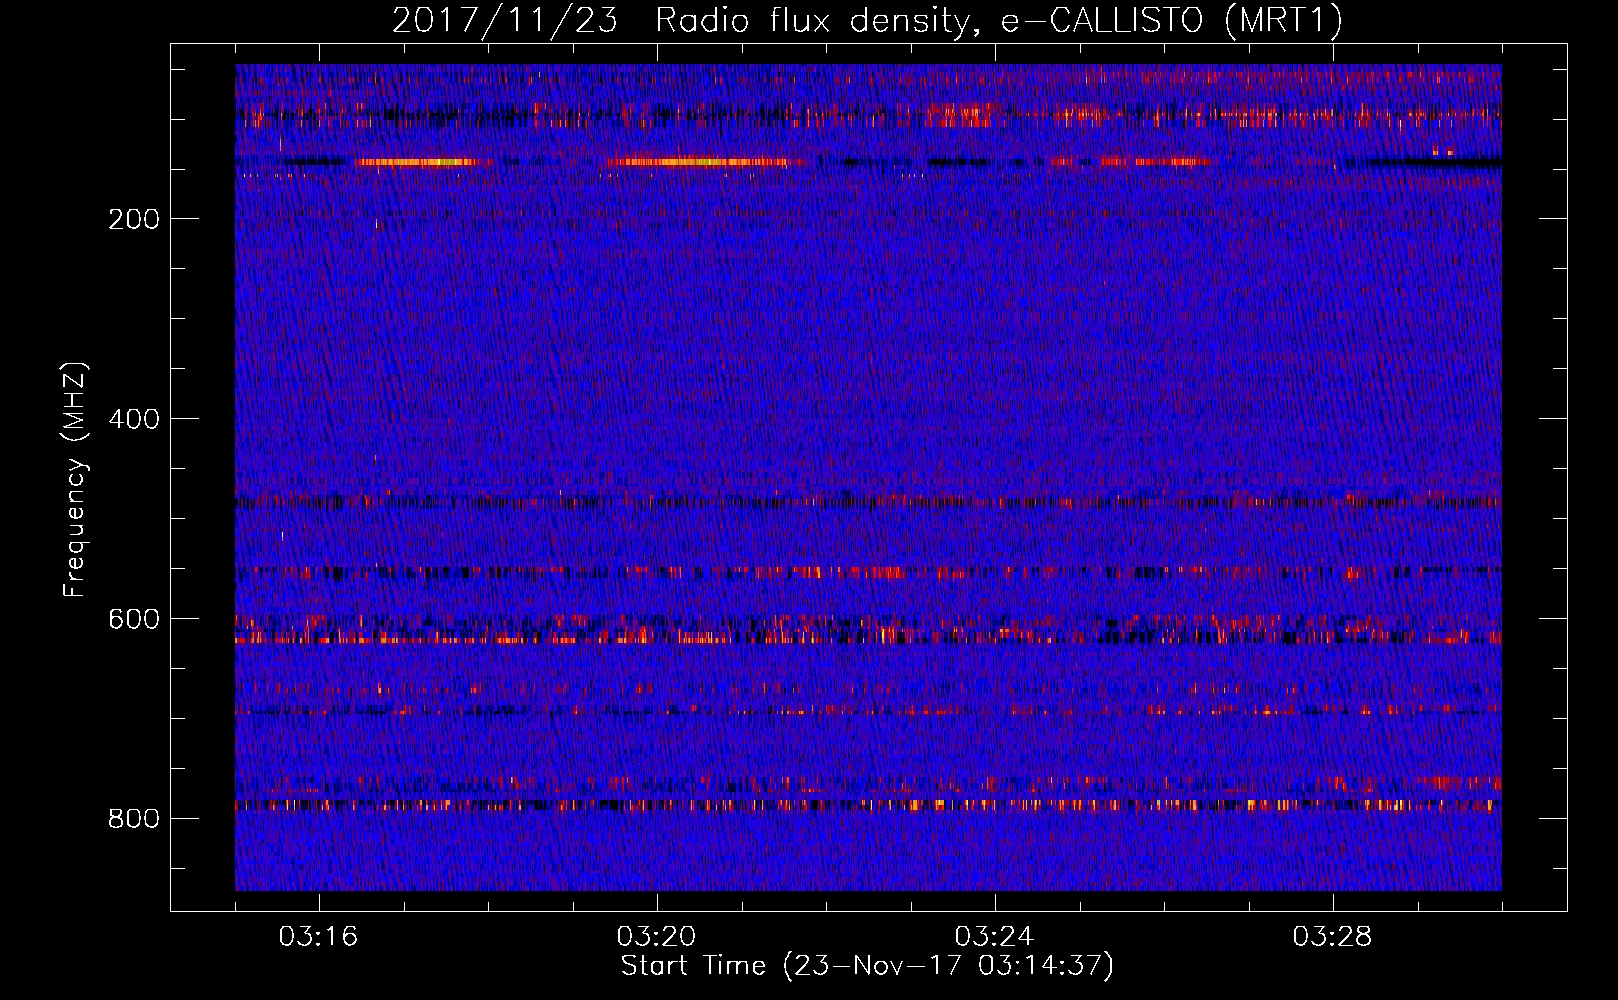Select the 200 frequency axis label

click(x=134, y=219)
